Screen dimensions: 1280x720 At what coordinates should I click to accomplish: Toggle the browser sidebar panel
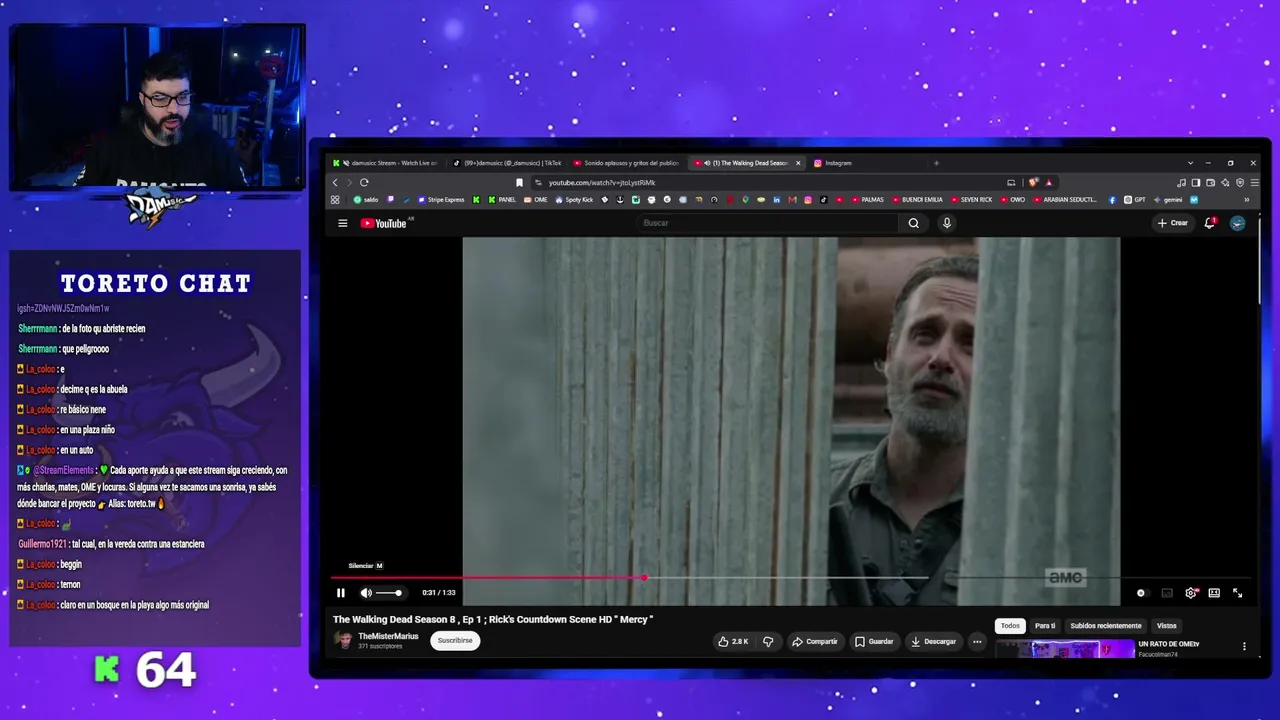pyautogui.click(x=1196, y=182)
